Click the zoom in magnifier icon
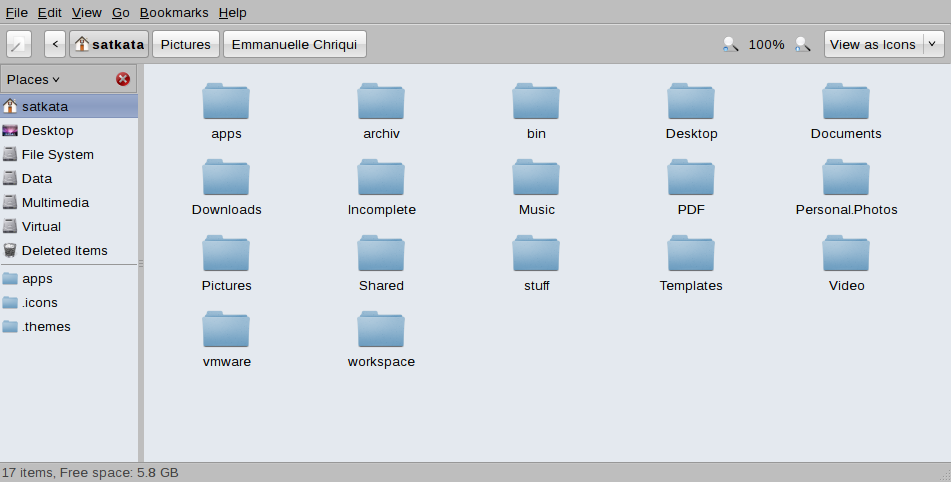The width and height of the screenshot is (951, 482). tap(802, 44)
